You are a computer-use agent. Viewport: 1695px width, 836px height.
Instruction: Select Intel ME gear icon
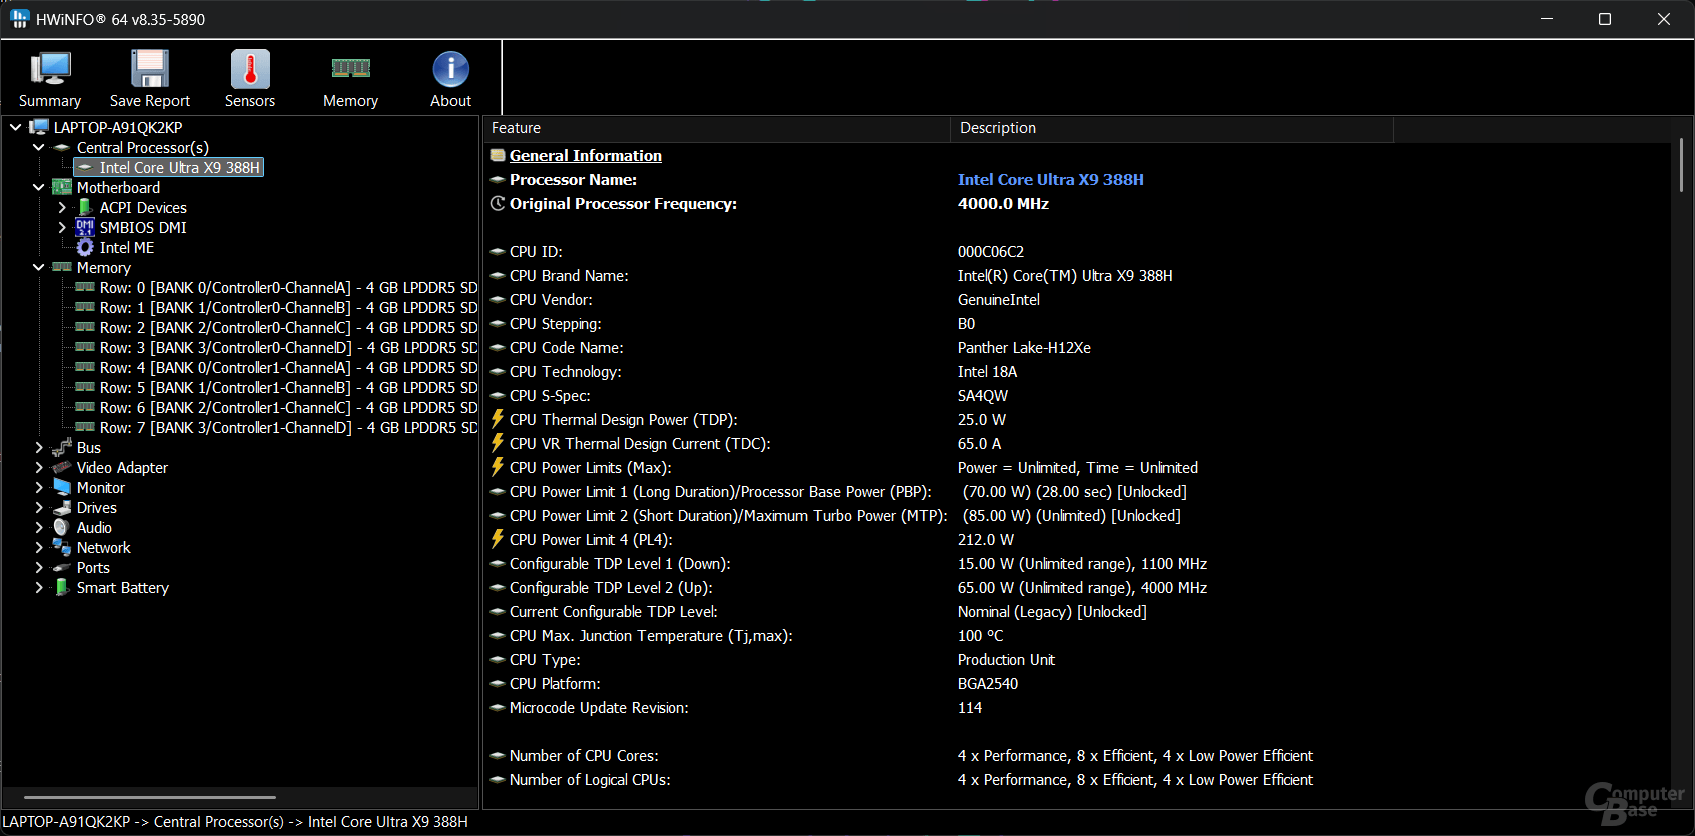click(86, 248)
